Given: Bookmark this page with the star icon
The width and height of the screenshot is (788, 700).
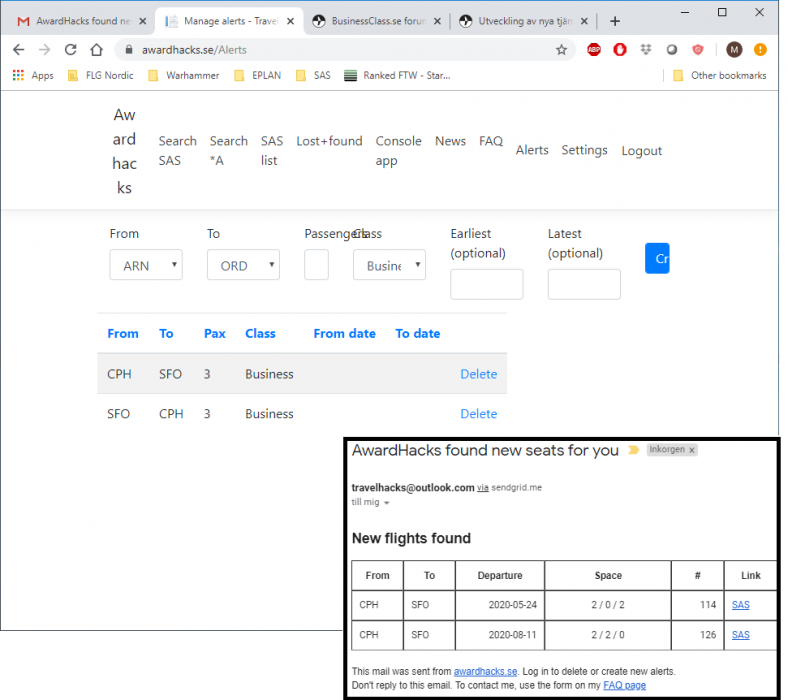Looking at the screenshot, I should click(561, 49).
